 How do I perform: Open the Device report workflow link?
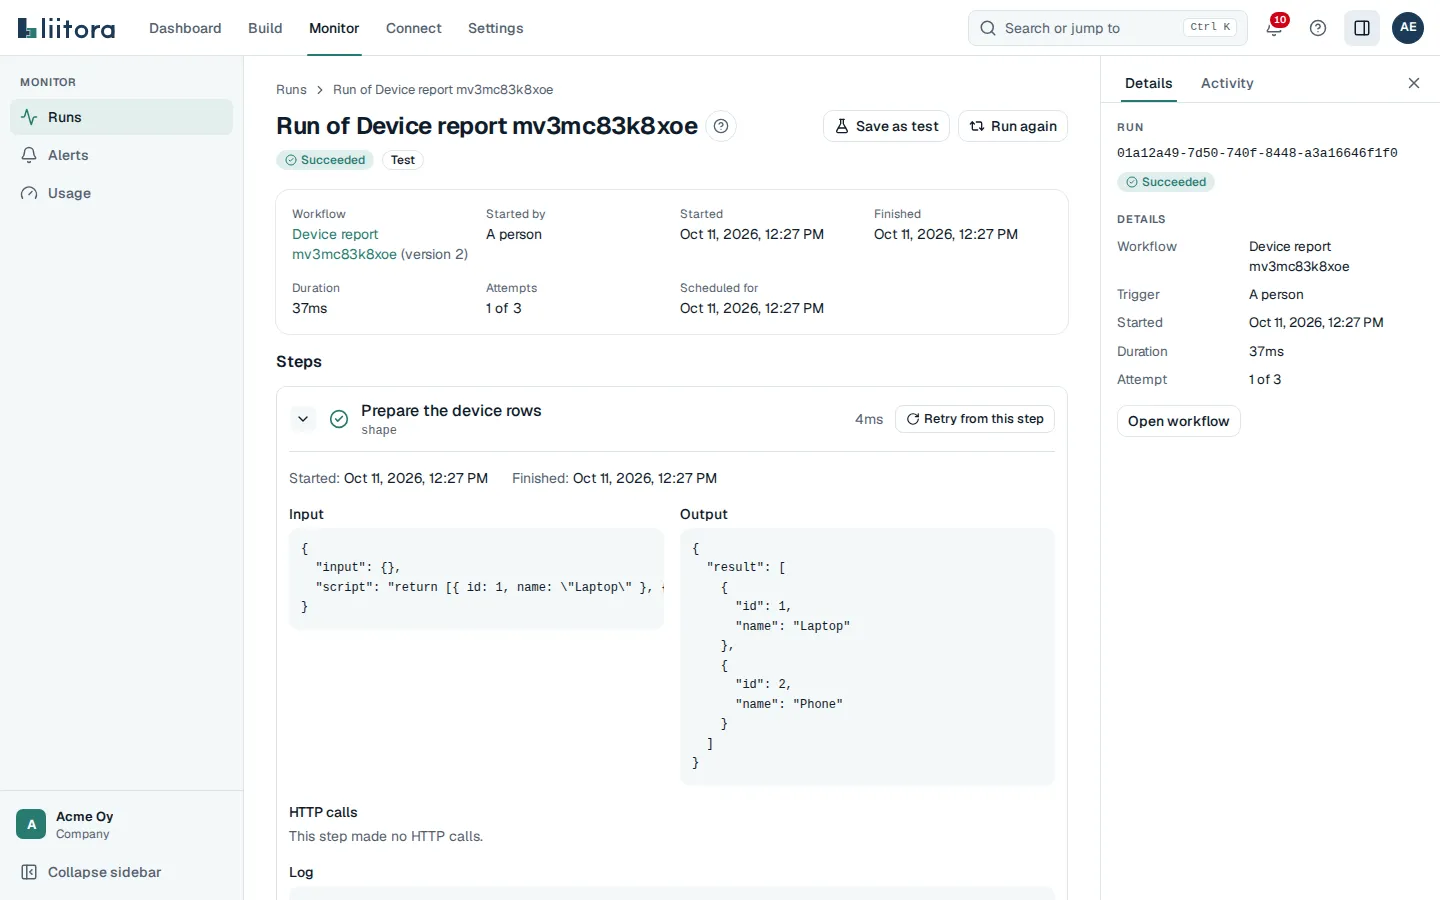coord(344,244)
